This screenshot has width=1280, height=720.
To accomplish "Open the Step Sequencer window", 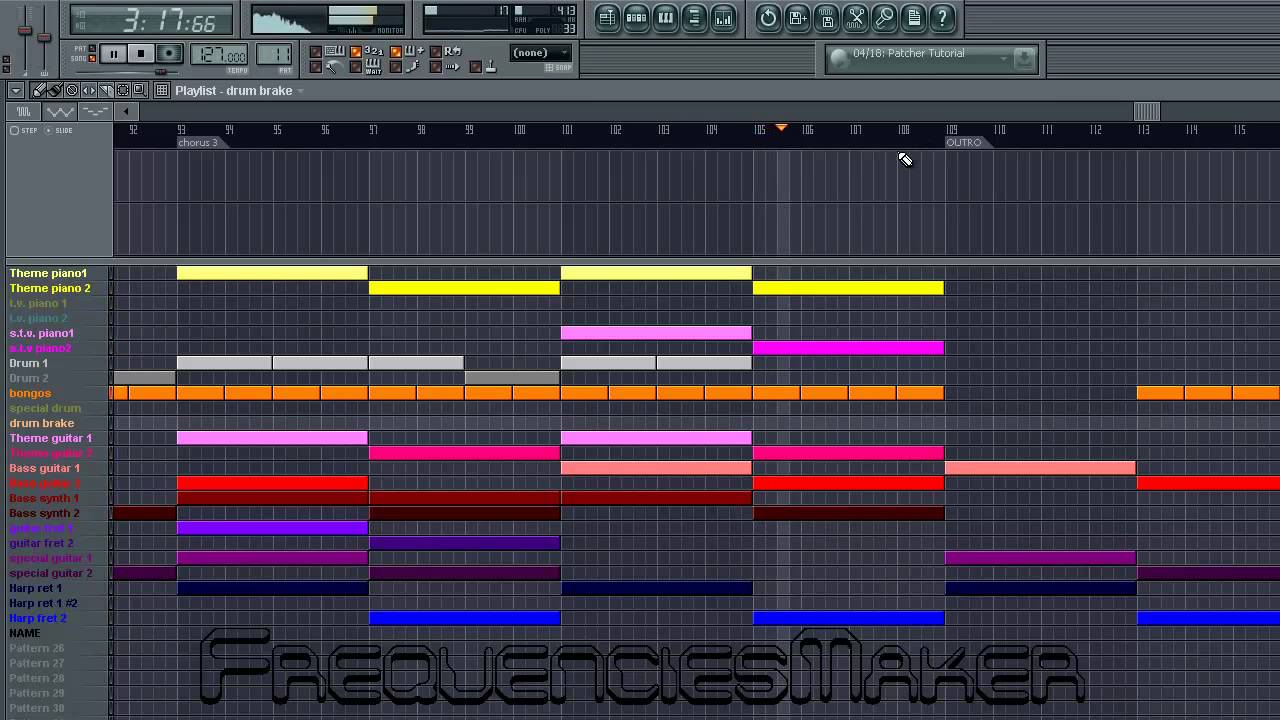I will [636, 17].
